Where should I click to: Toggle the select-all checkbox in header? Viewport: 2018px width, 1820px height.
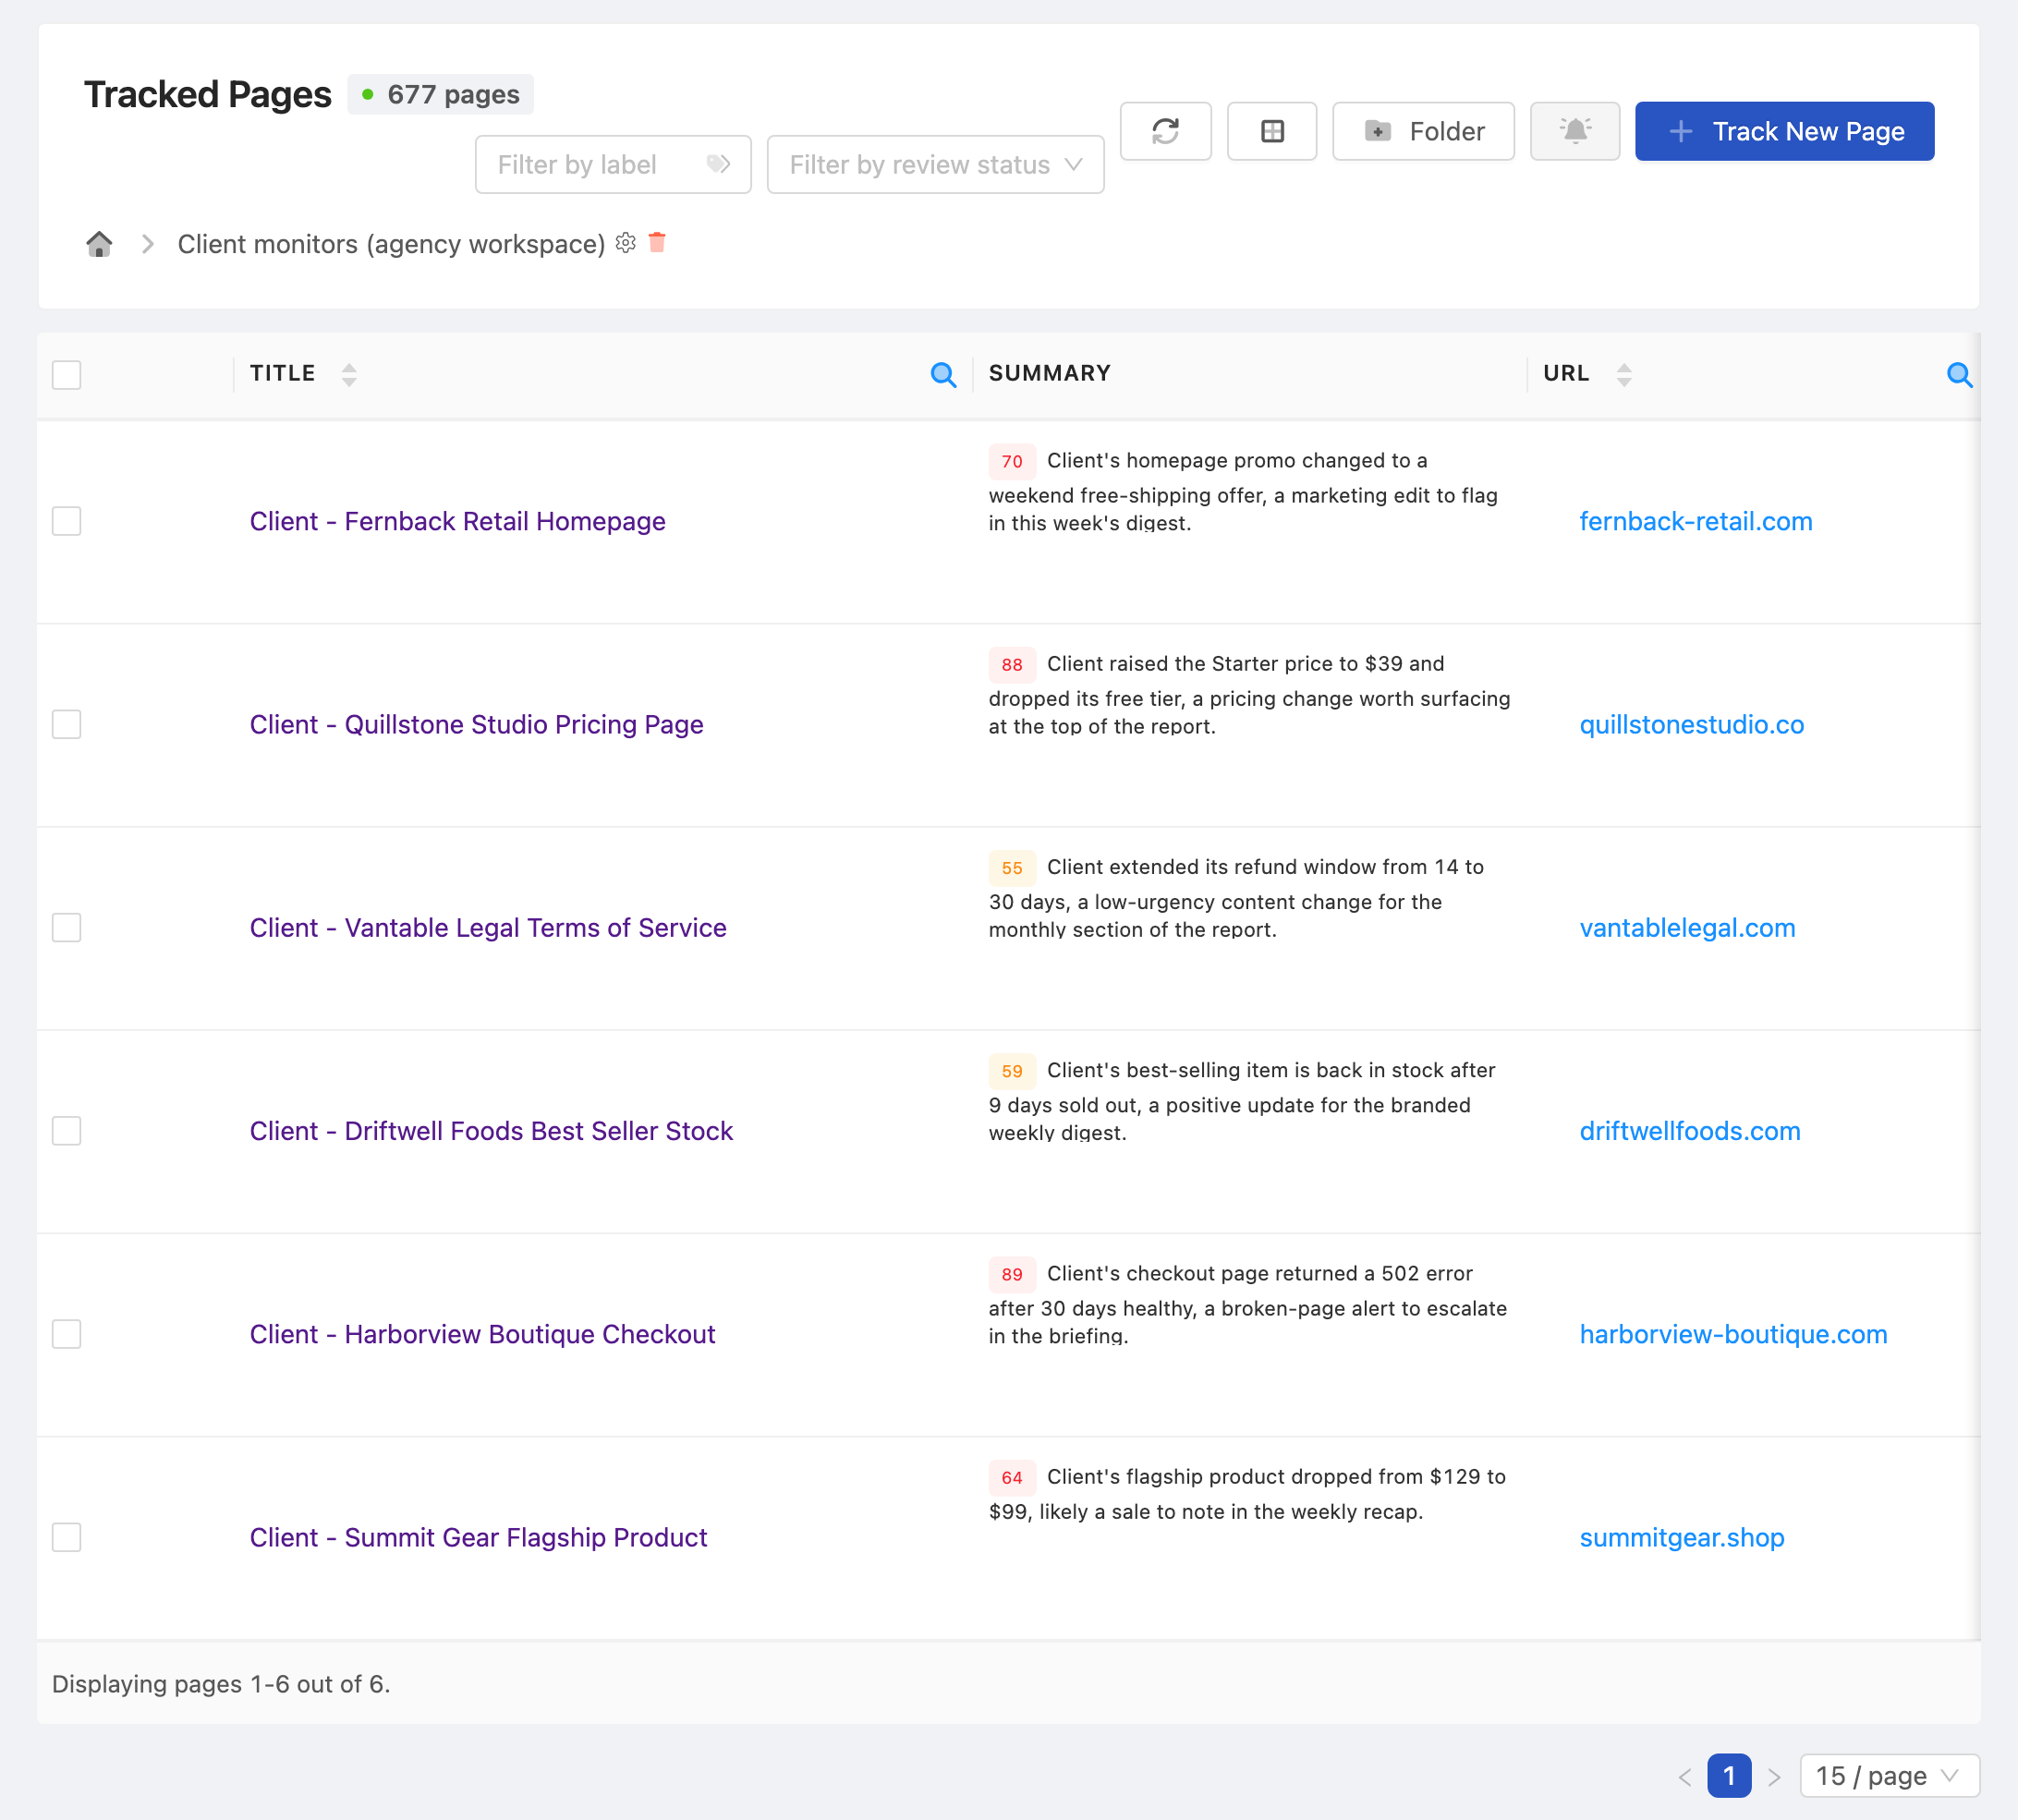coord(66,374)
